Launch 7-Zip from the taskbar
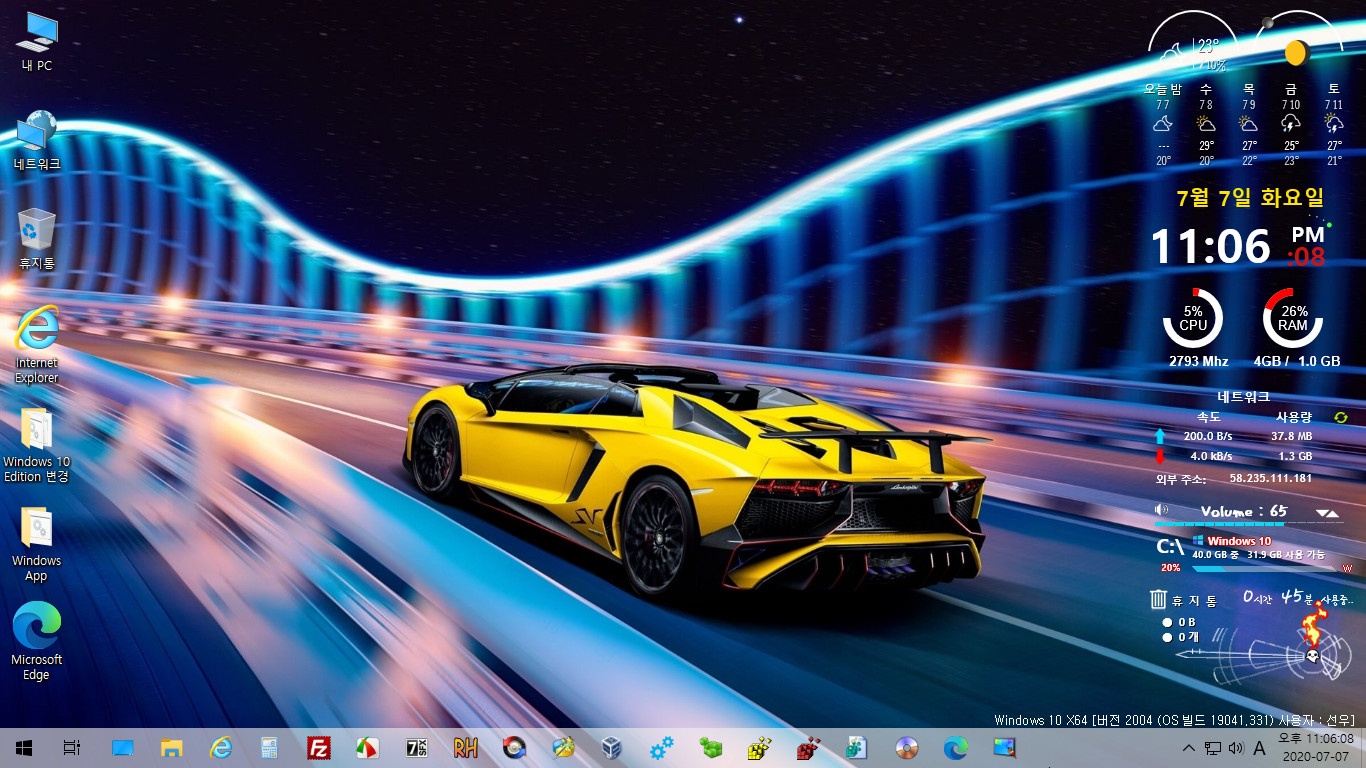Viewport: 1366px width, 768px height. (417, 747)
